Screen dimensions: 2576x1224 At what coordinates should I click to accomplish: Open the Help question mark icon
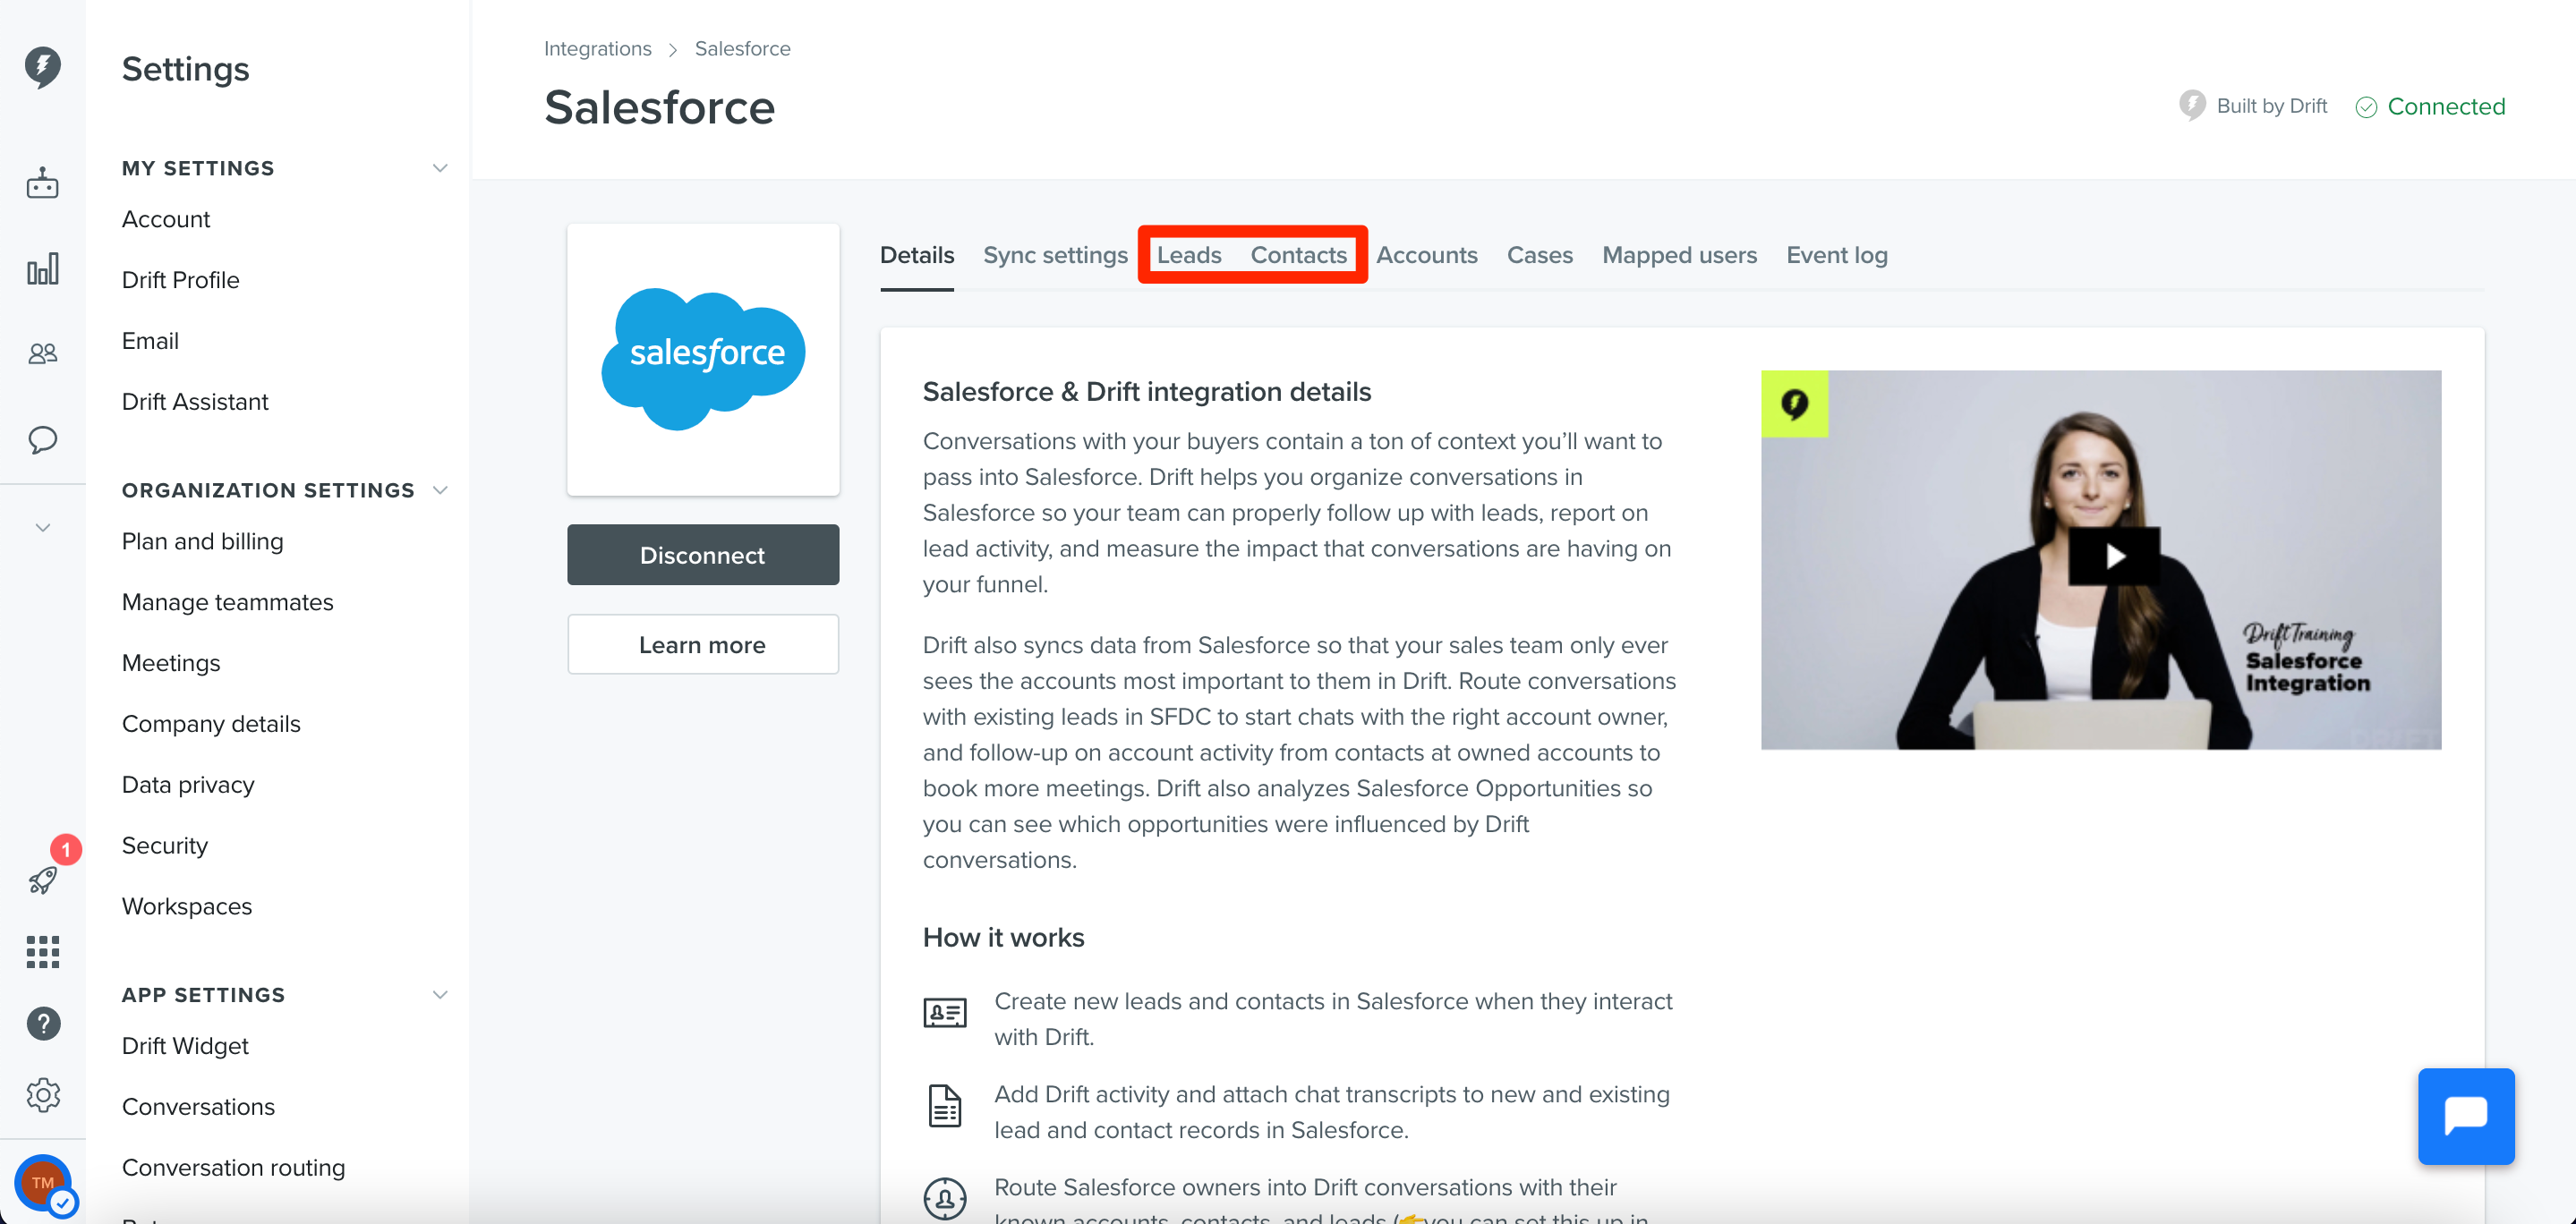pyautogui.click(x=43, y=1023)
